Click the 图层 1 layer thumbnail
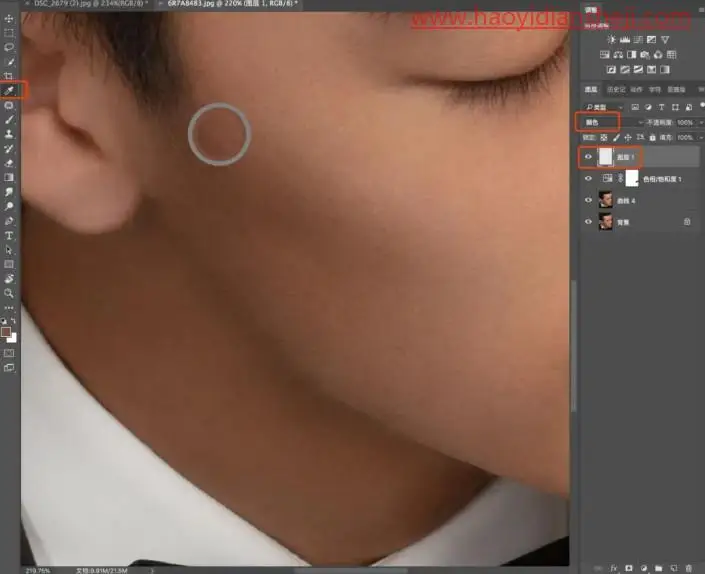The image size is (705, 574). tap(605, 157)
